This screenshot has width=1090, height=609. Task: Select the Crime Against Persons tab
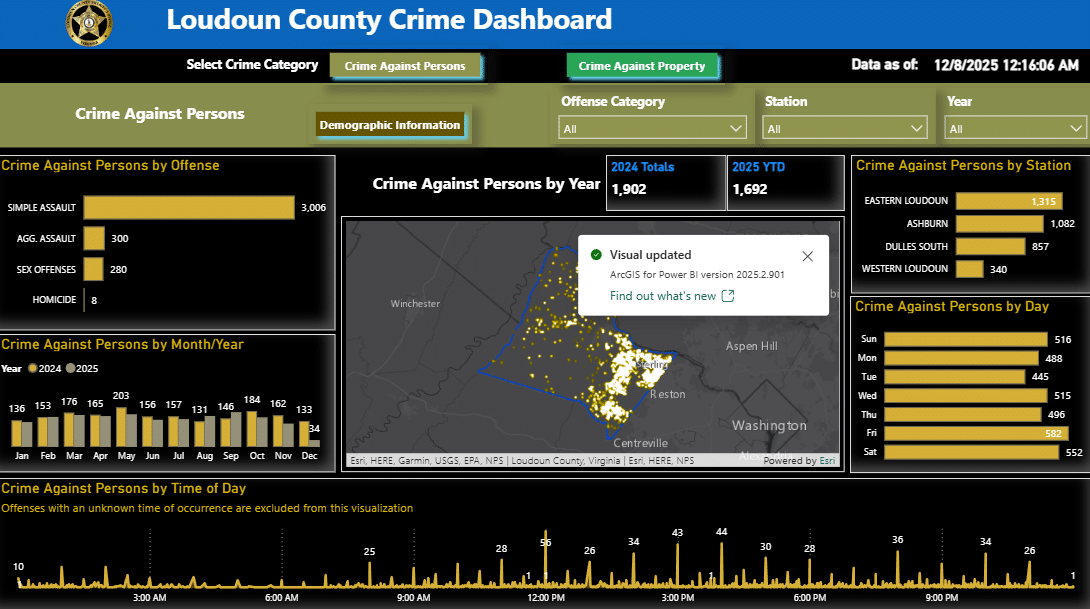[x=405, y=66]
